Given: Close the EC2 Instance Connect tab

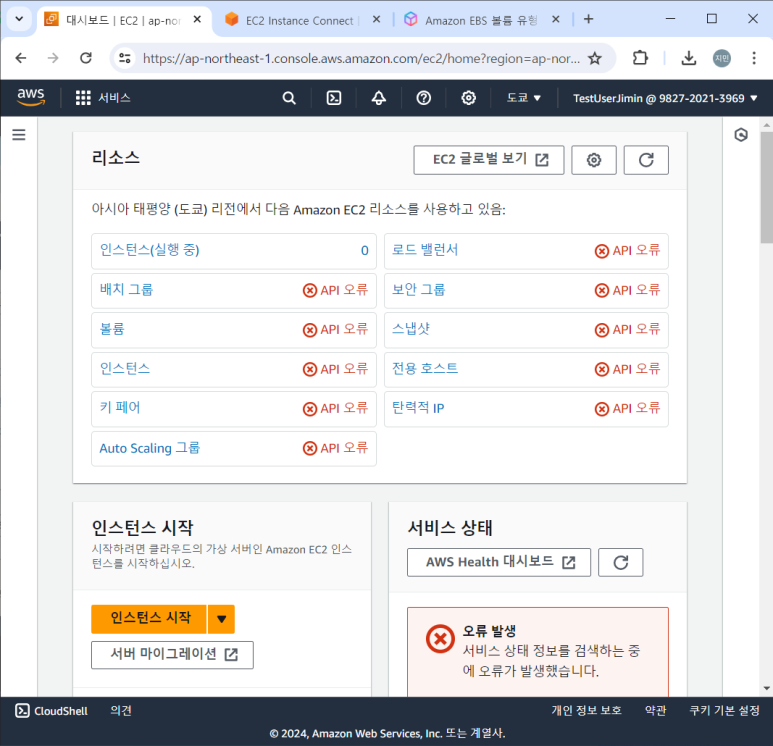Looking at the screenshot, I should pyautogui.click(x=376, y=19).
